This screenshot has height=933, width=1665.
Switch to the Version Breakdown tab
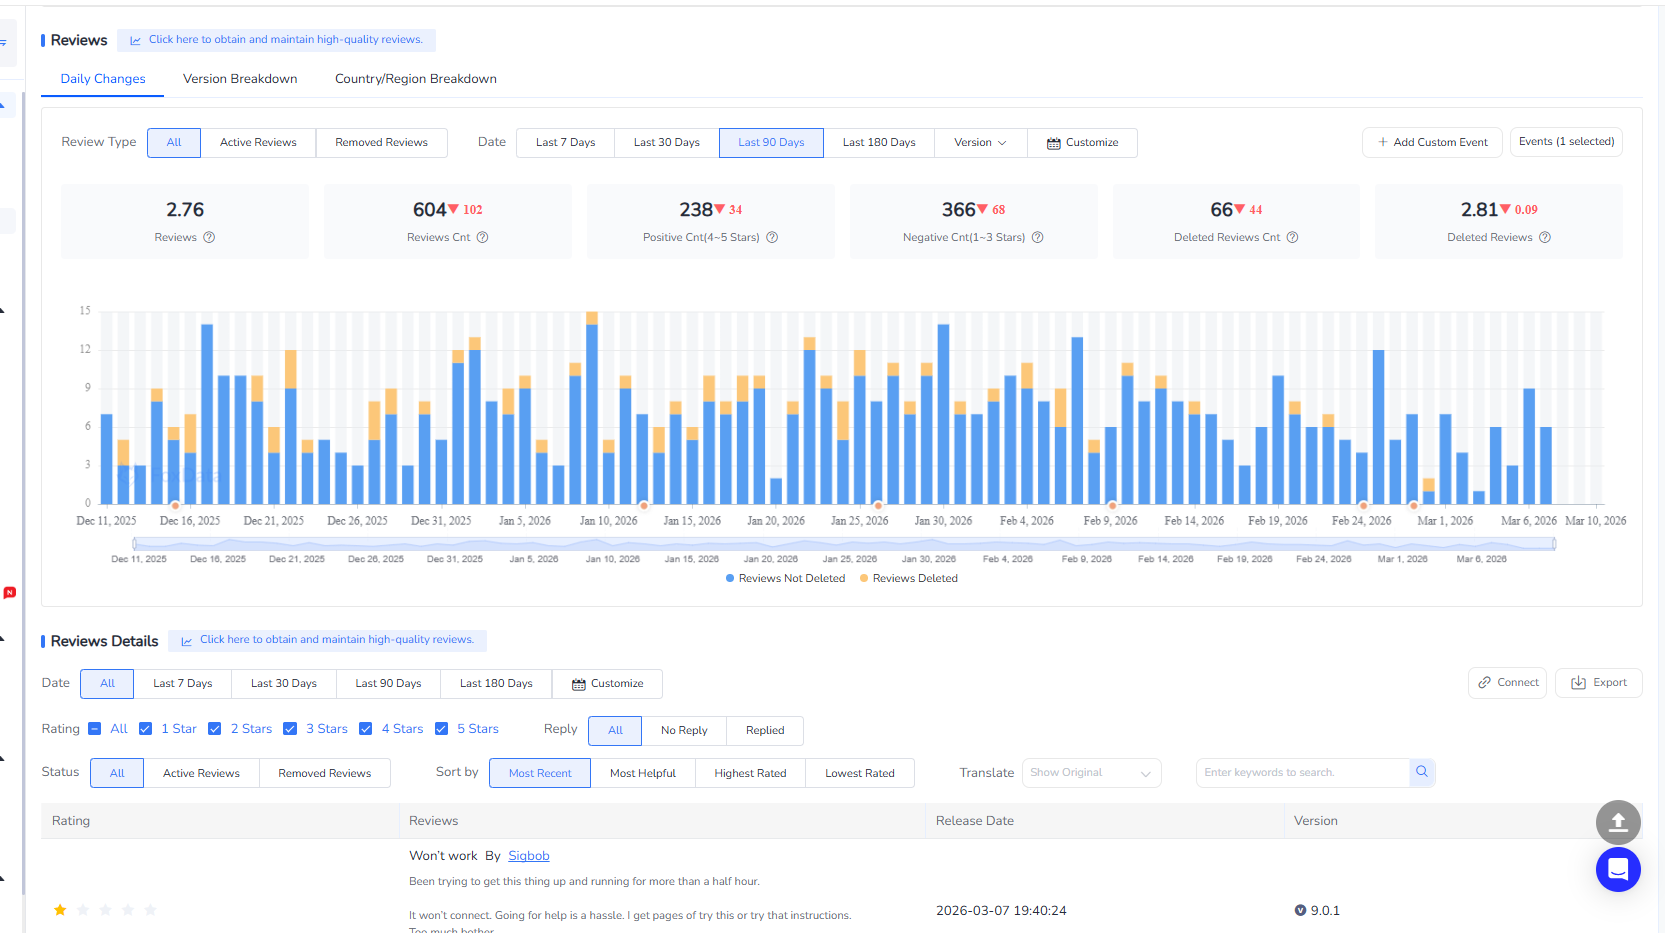pos(240,79)
